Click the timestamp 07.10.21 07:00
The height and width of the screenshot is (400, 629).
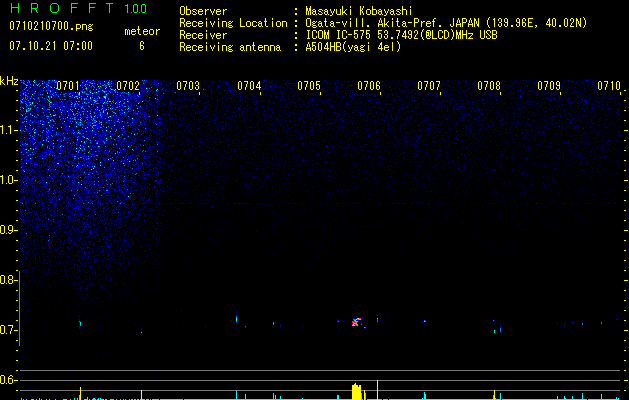(x=51, y=46)
